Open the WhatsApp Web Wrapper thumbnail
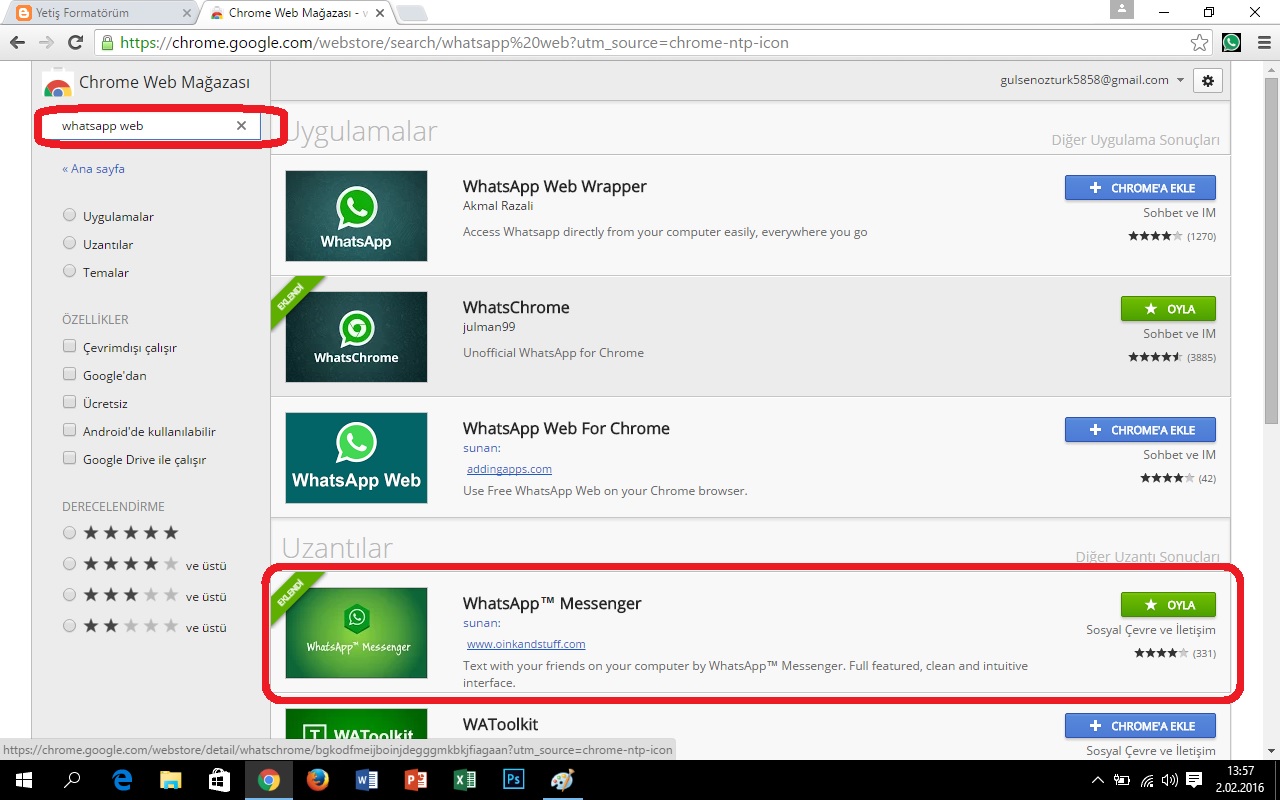Viewport: 1280px width, 800px height. (356, 216)
